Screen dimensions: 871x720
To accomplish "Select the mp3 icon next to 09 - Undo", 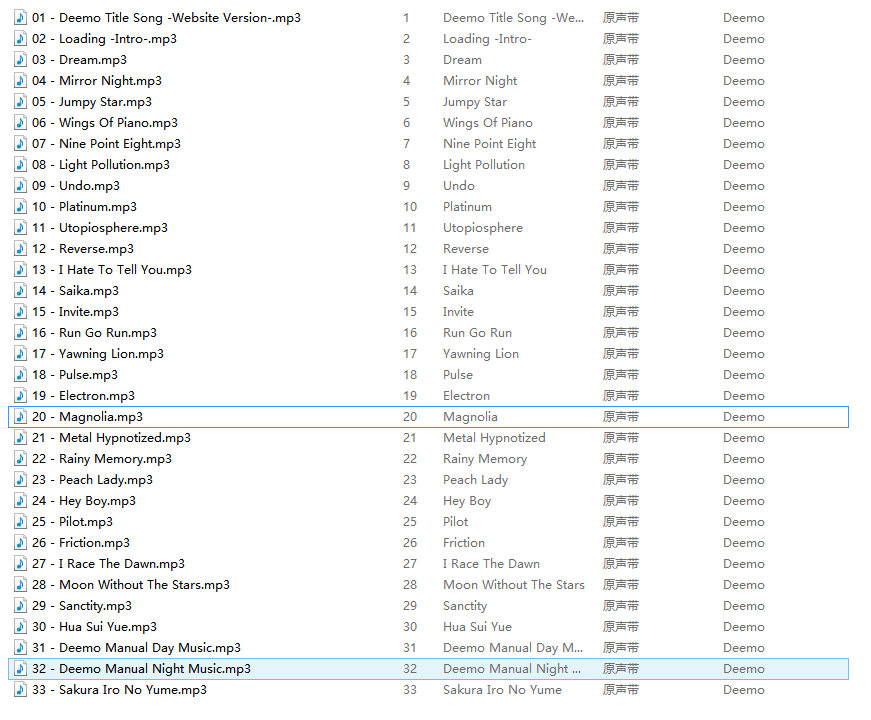I will coord(20,186).
